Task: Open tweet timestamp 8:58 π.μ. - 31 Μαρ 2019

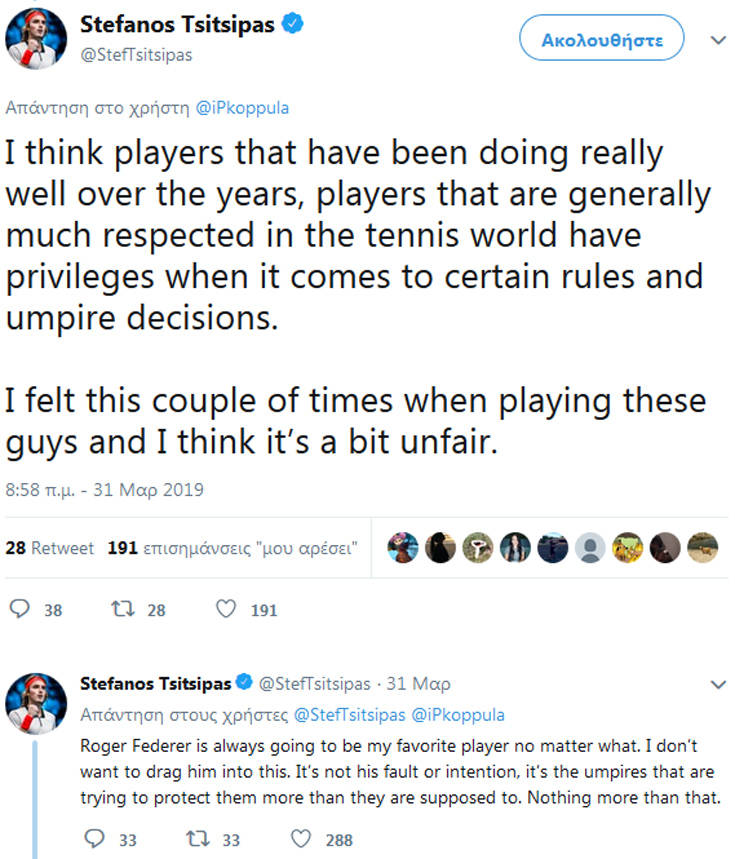Action: pos(104,490)
